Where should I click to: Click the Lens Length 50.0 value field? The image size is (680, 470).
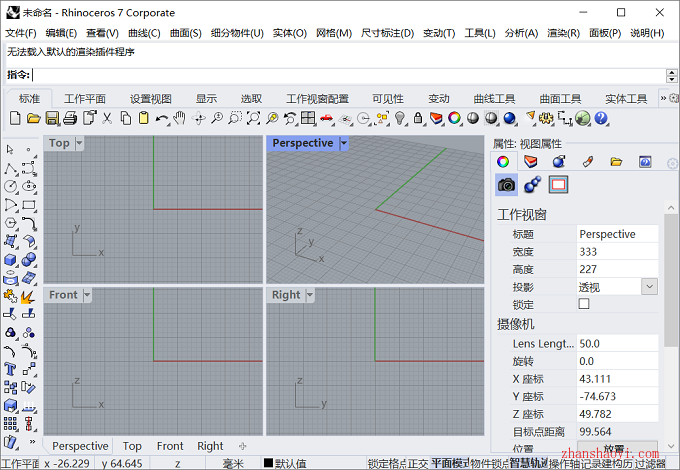[617, 344]
